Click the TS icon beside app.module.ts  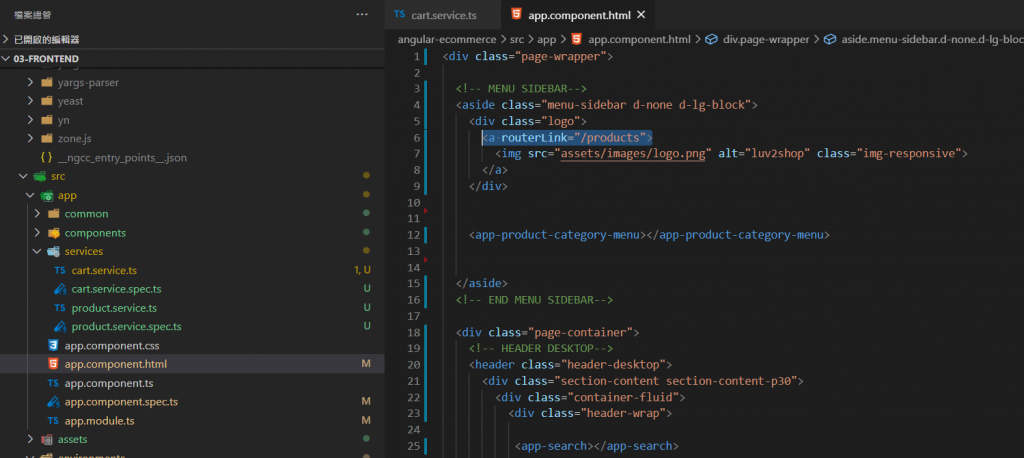(53, 420)
